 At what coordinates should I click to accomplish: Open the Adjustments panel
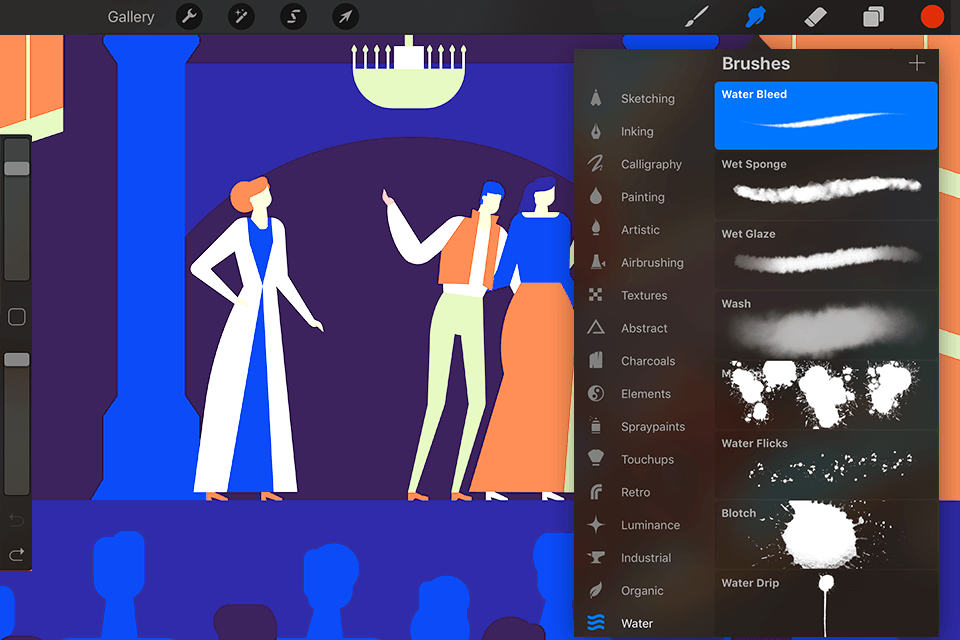[241, 16]
